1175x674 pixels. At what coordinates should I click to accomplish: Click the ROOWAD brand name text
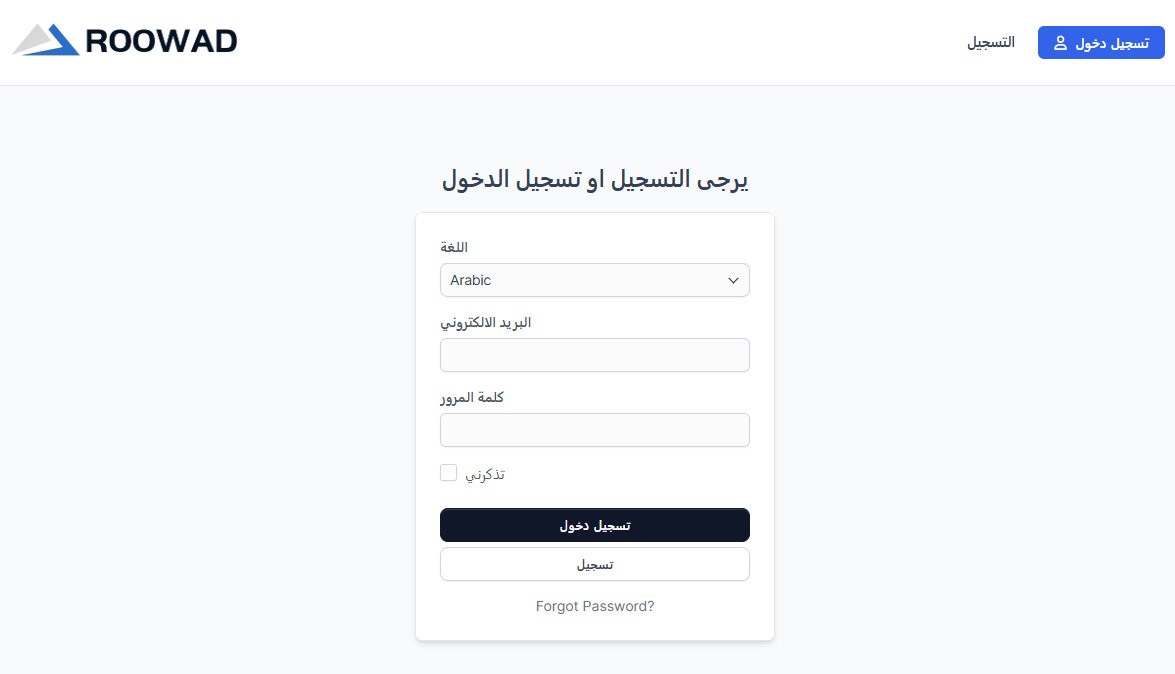(x=161, y=41)
